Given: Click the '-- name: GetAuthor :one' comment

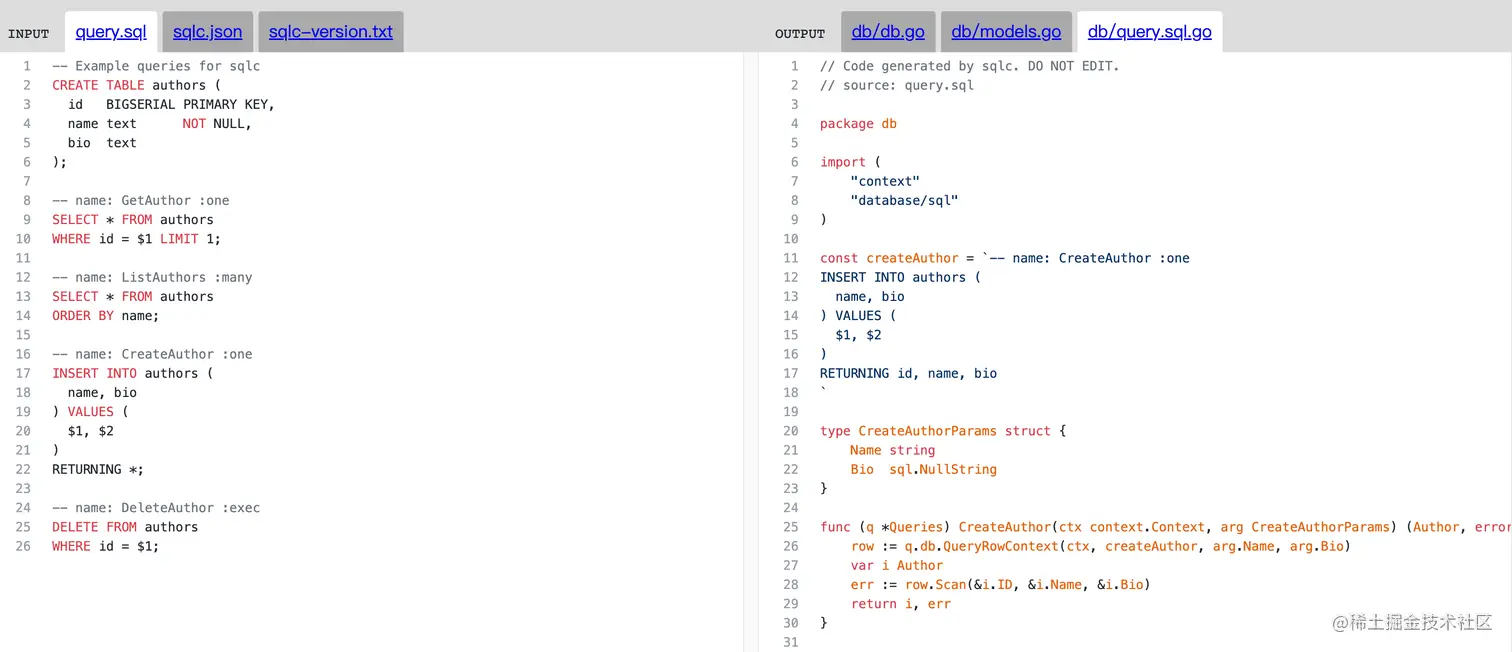Looking at the screenshot, I should pos(141,200).
